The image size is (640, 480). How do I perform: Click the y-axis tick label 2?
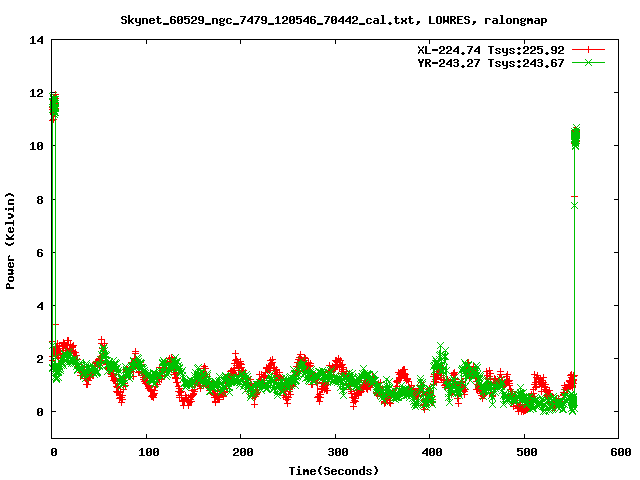point(40,359)
